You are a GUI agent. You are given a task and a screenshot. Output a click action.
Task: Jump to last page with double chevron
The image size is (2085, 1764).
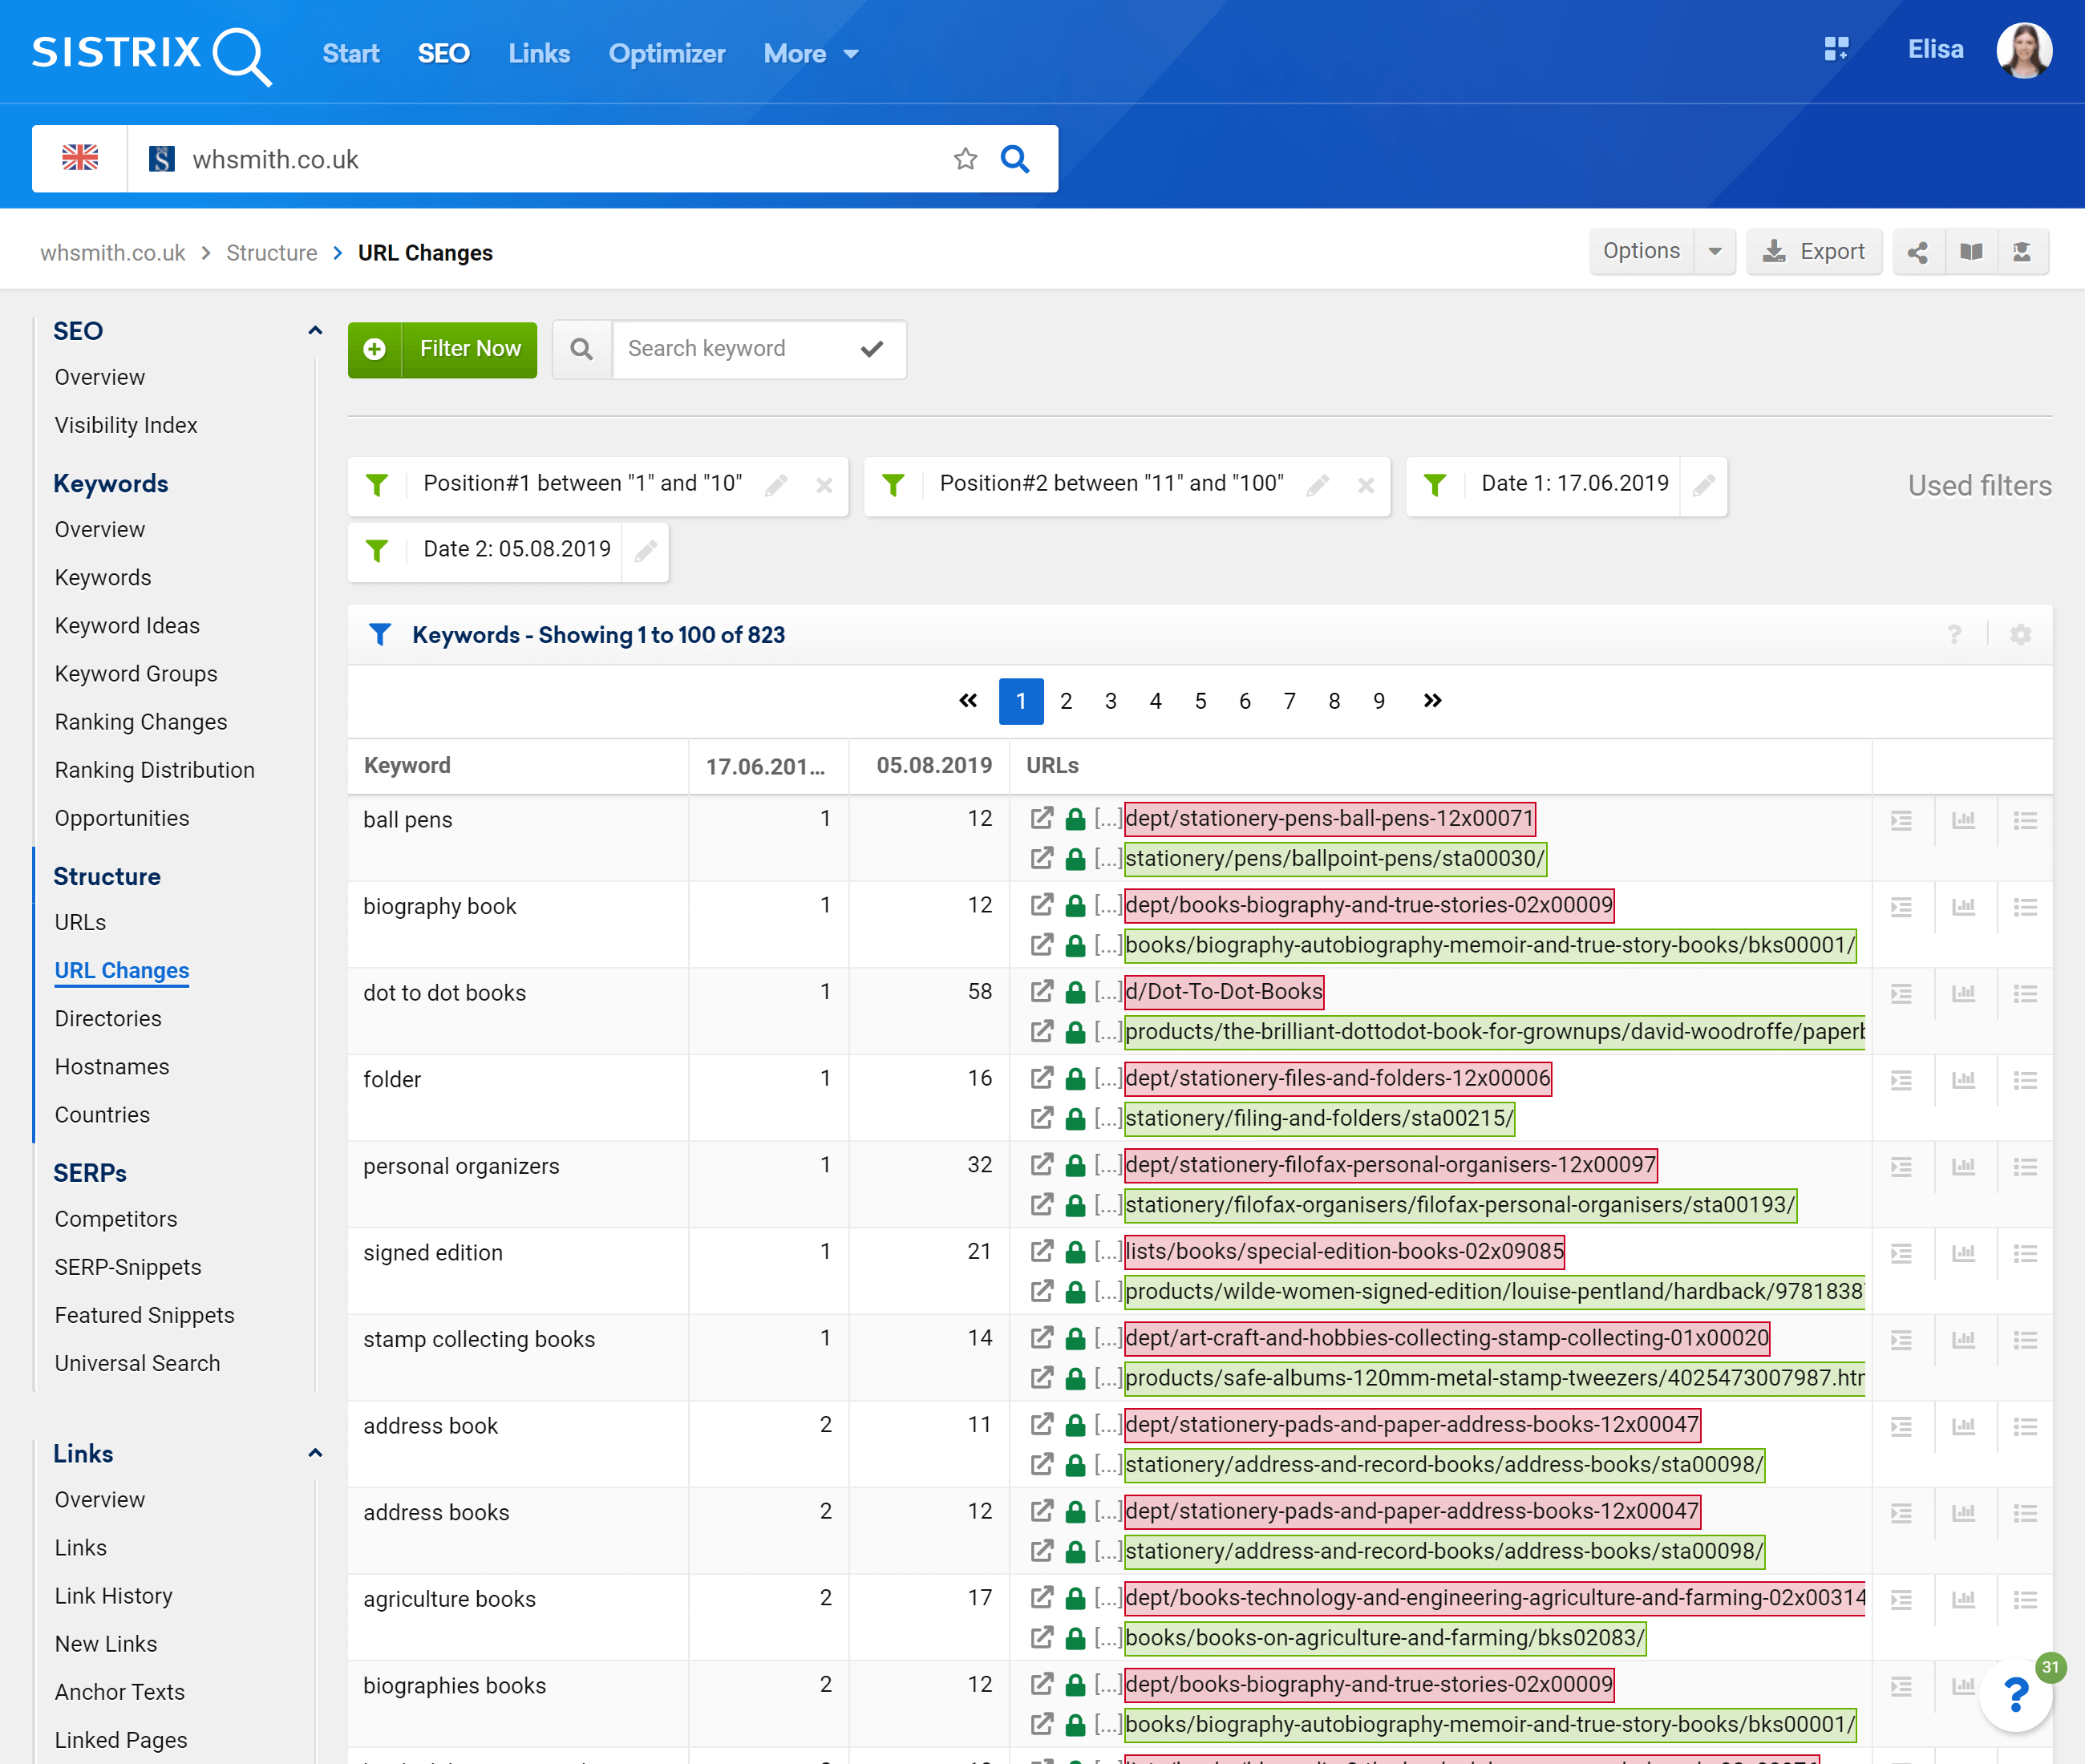pos(1433,701)
